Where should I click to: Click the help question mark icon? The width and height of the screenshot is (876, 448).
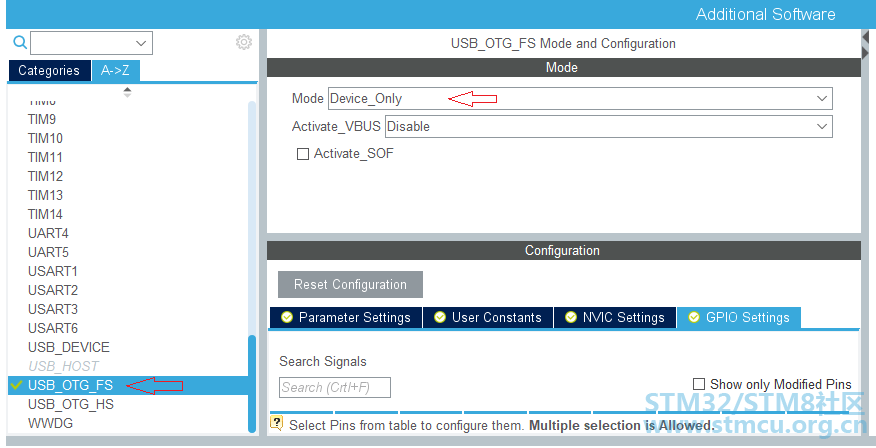pyautogui.click(x=276, y=423)
